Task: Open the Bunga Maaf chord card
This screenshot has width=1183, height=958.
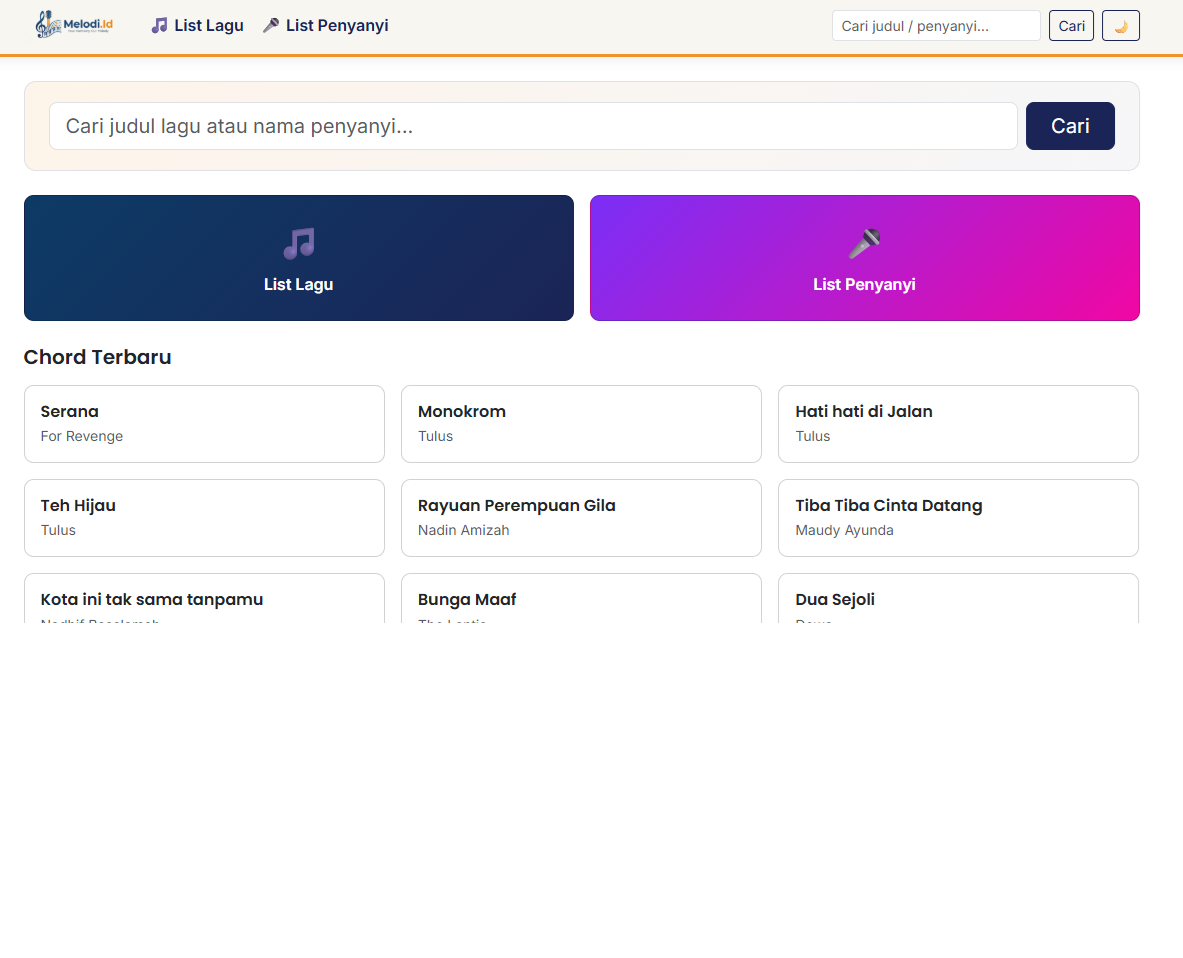Action: pyautogui.click(x=581, y=599)
